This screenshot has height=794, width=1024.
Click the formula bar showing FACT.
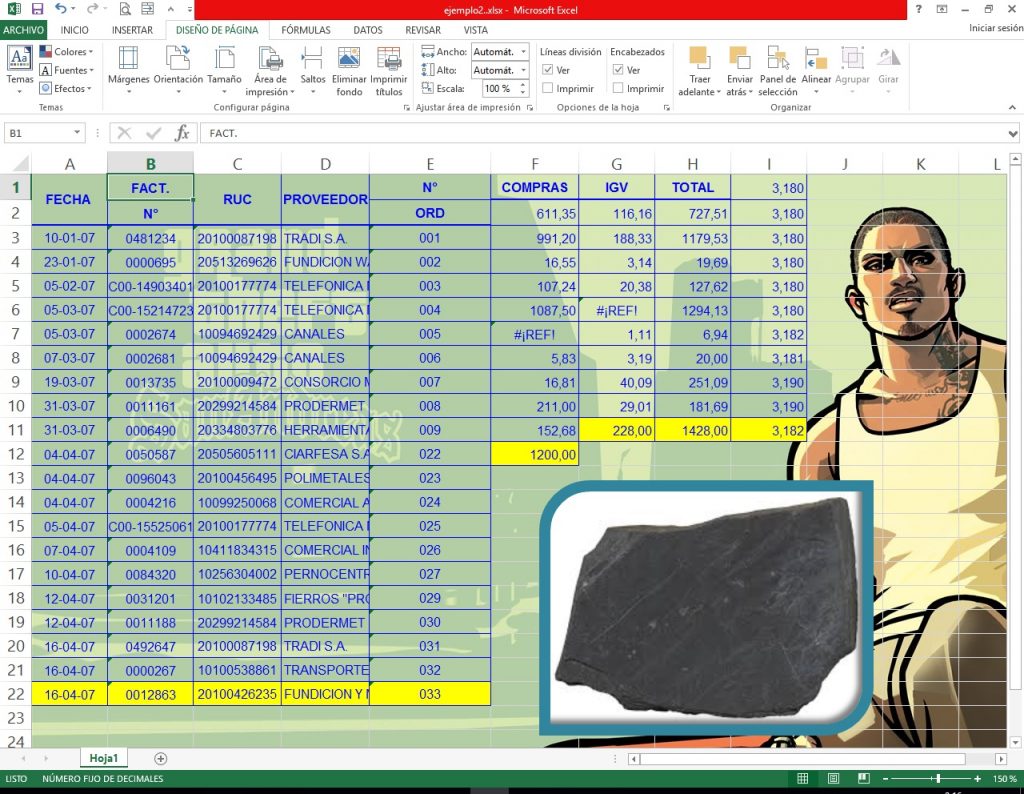[601, 133]
